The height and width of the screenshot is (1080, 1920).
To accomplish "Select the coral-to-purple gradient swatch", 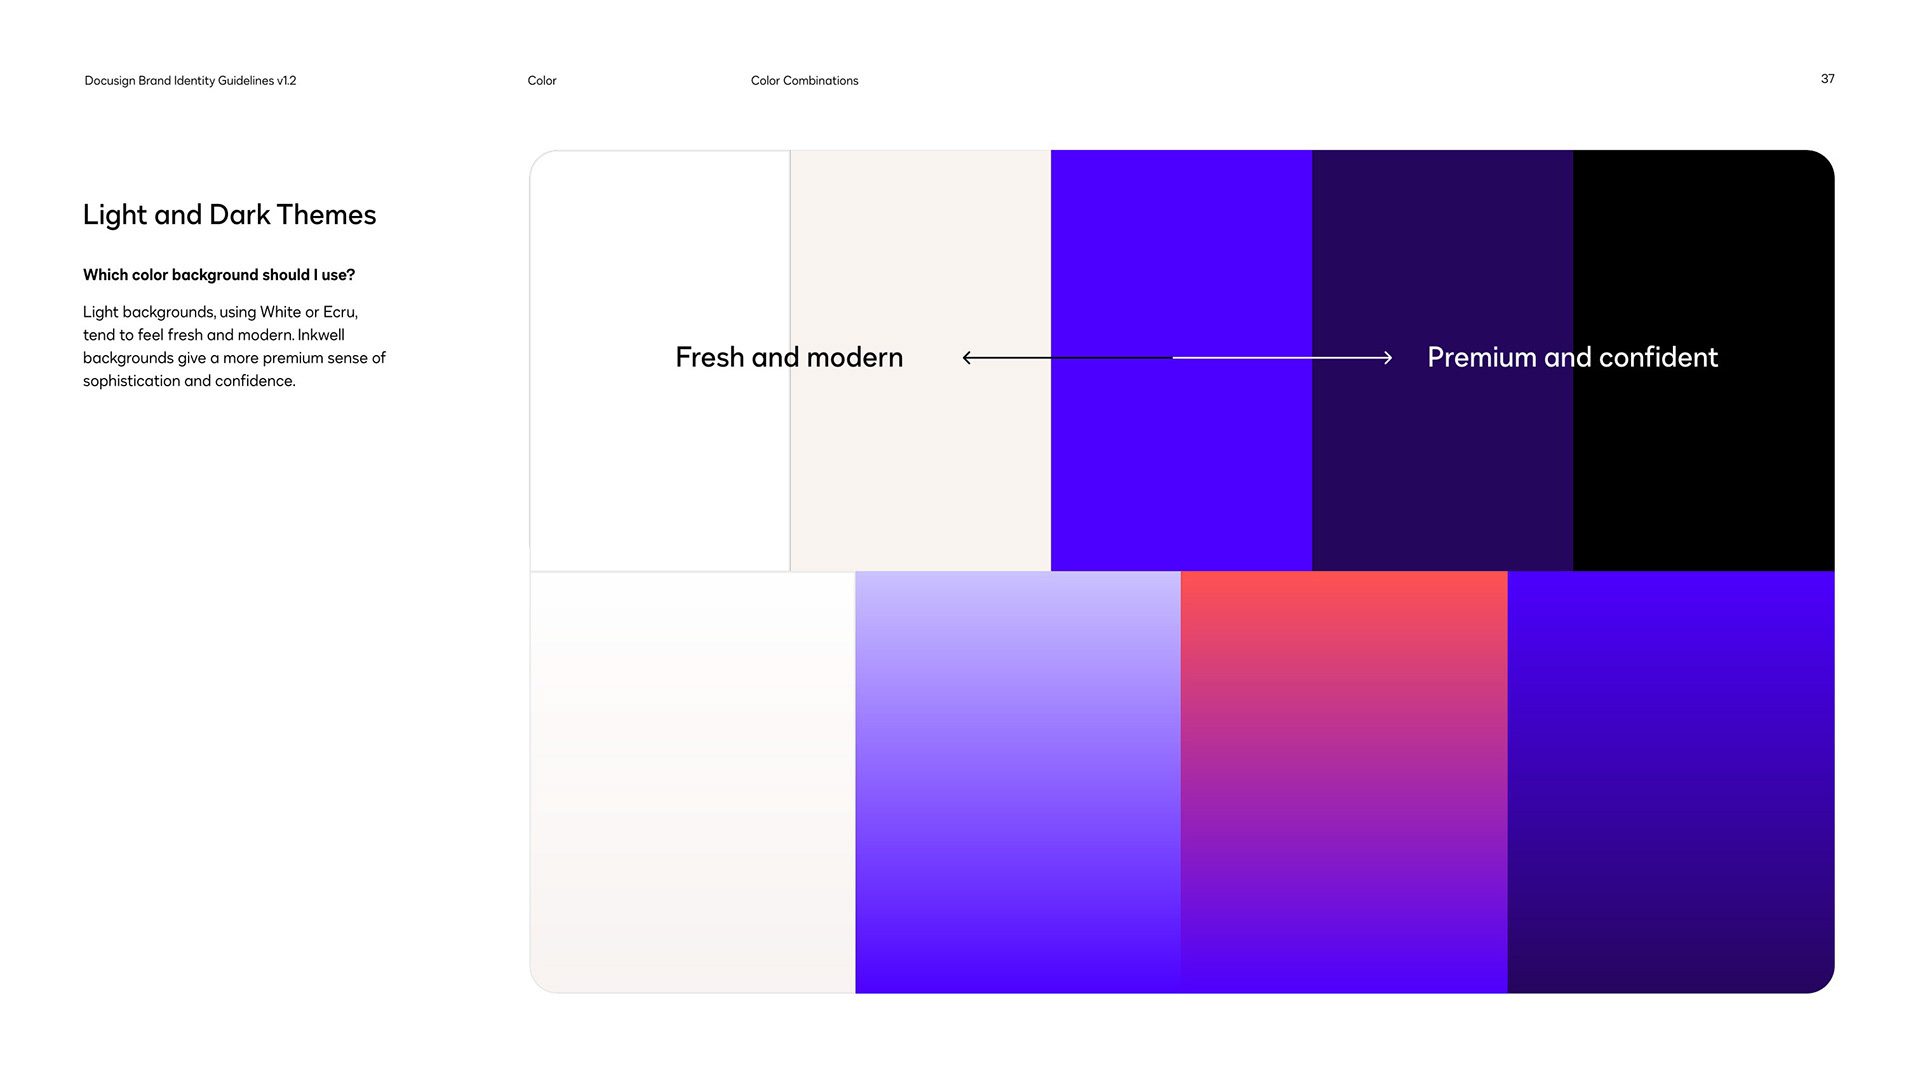I will tap(1344, 782).
